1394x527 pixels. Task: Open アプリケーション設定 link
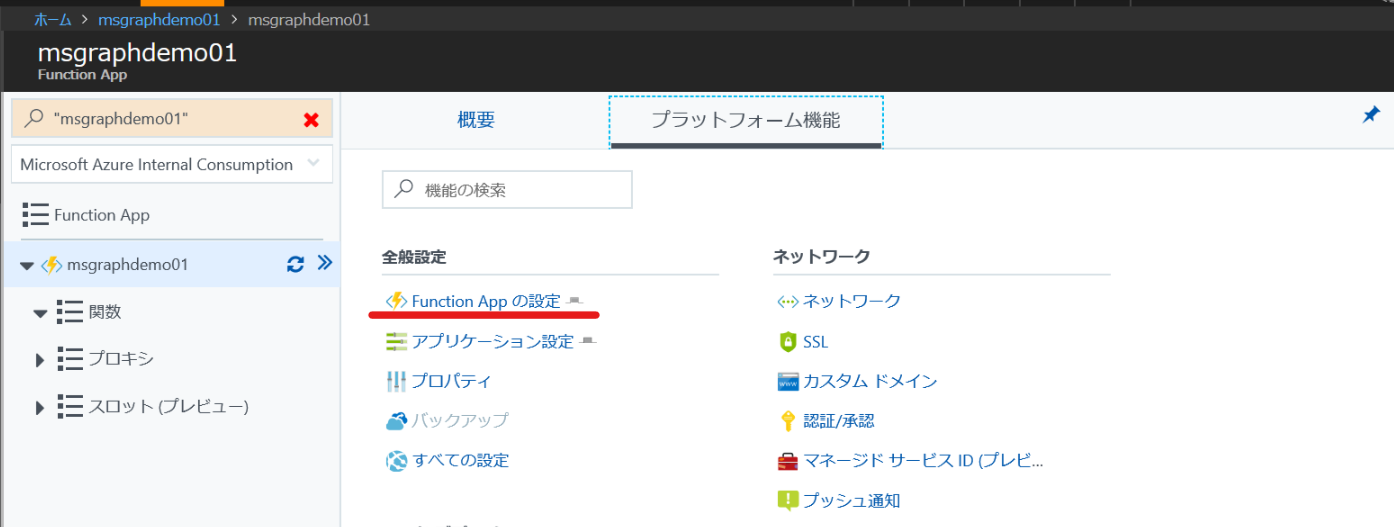coord(493,341)
